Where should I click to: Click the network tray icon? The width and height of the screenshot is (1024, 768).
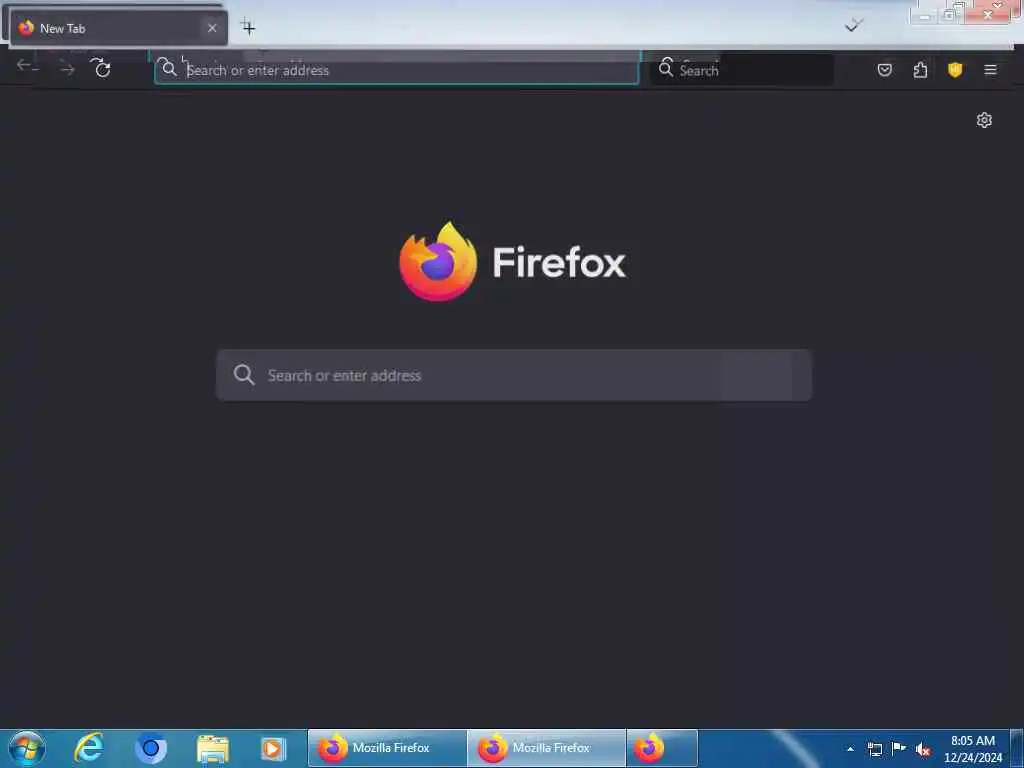pyautogui.click(x=875, y=749)
